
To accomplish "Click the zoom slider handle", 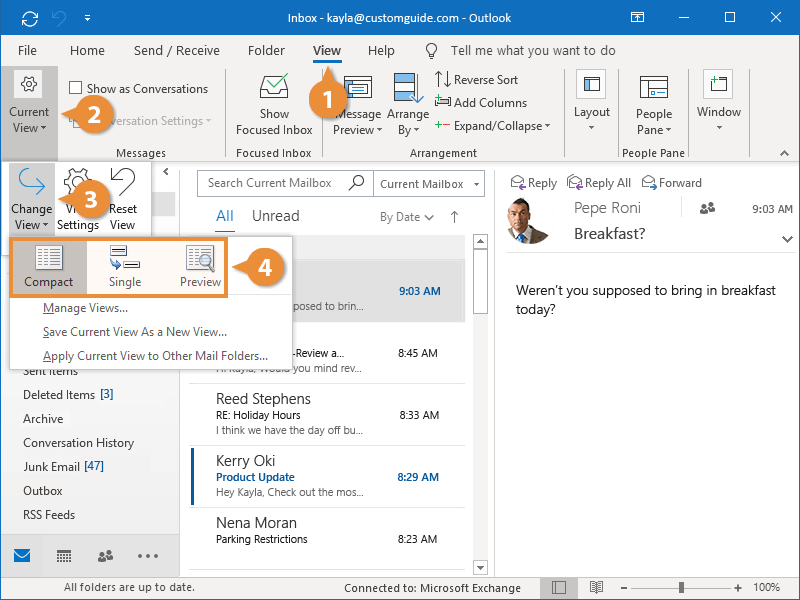I will point(681,588).
